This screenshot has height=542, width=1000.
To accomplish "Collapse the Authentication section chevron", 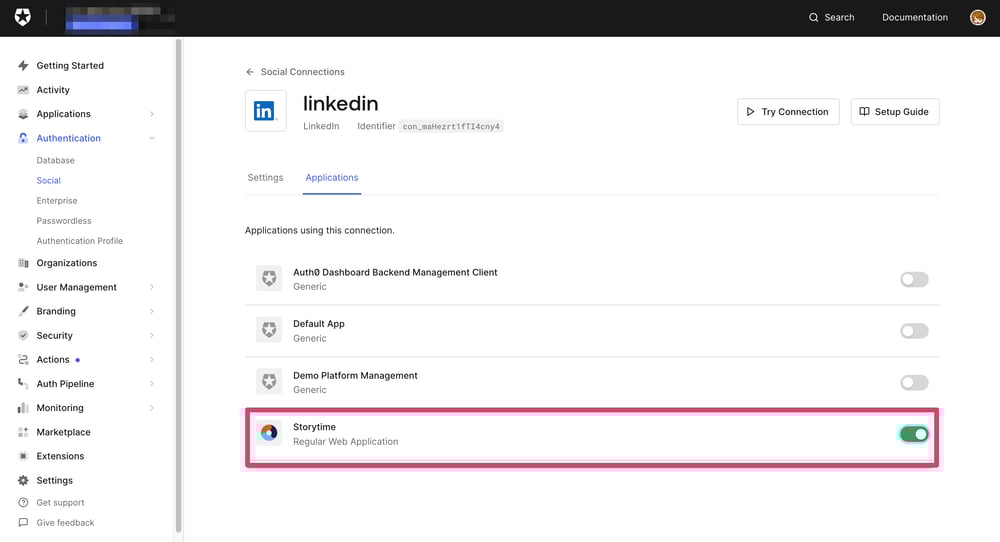I will pos(152,138).
